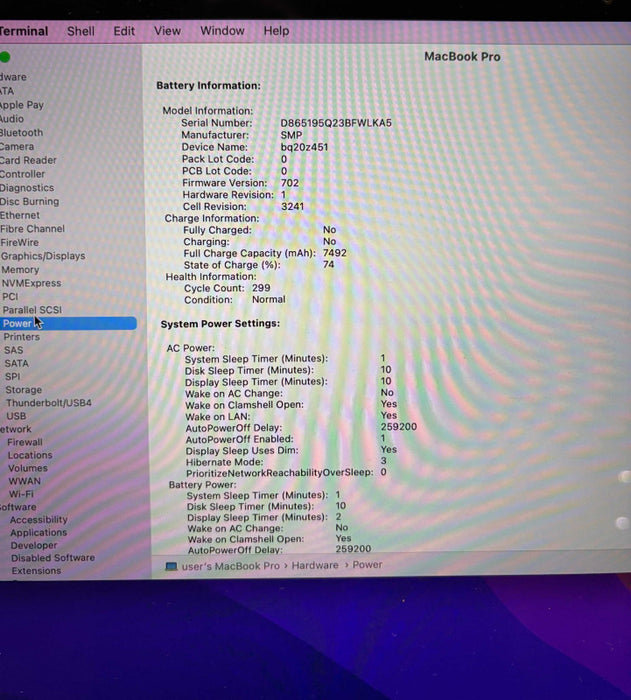This screenshot has height=700, width=631.
Task: Click Full Charge Capacity value 7492
Action: 334,253
